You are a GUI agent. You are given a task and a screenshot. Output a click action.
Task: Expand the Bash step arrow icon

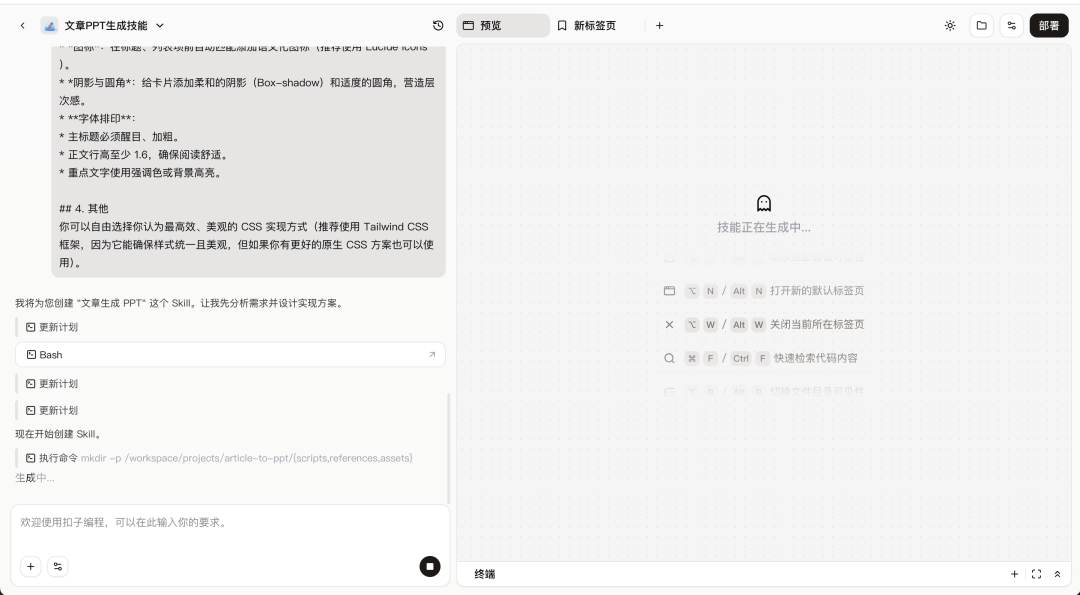[x=432, y=355]
